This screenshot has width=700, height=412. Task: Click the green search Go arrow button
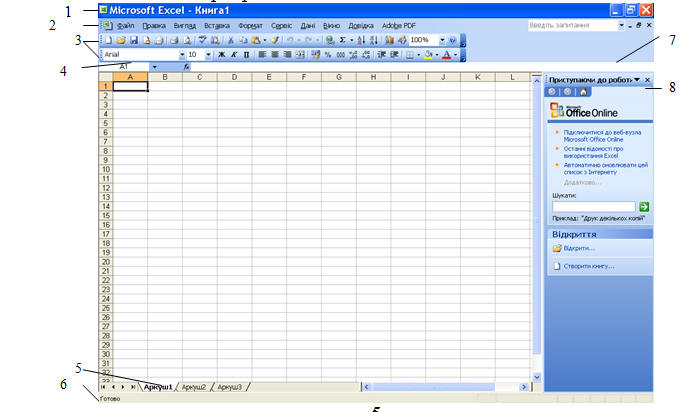(644, 206)
